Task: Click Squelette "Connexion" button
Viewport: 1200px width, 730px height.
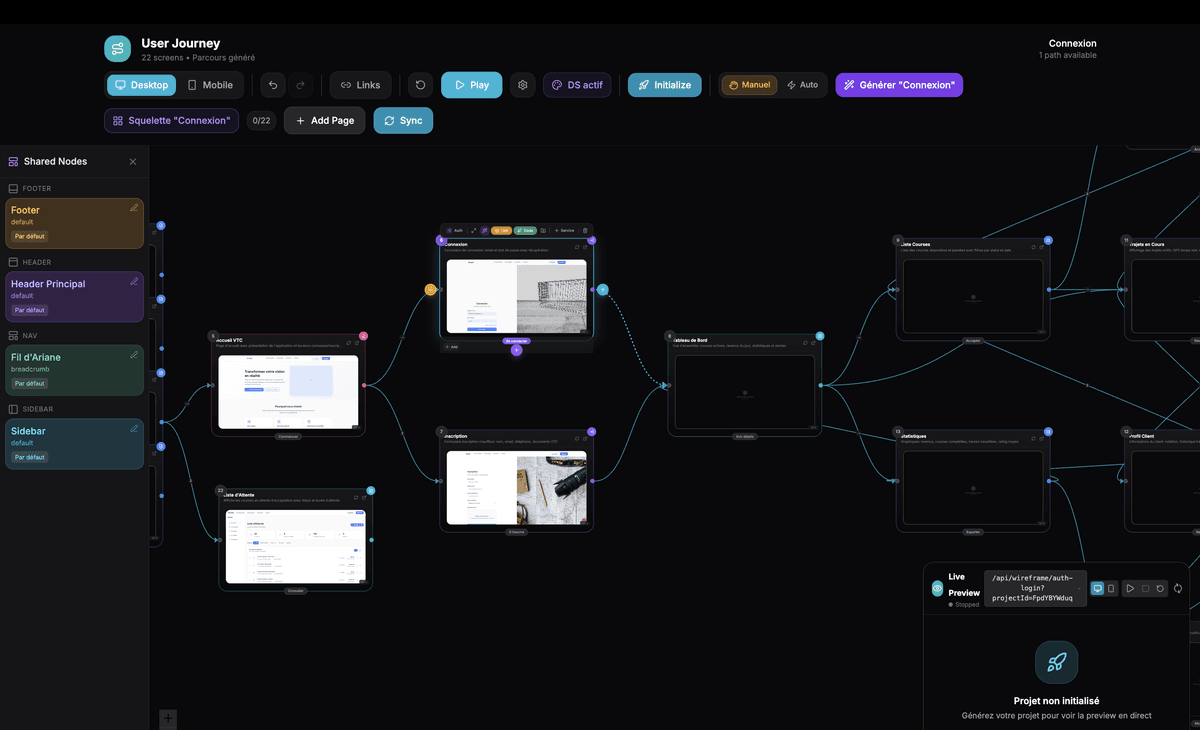Action: point(171,121)
